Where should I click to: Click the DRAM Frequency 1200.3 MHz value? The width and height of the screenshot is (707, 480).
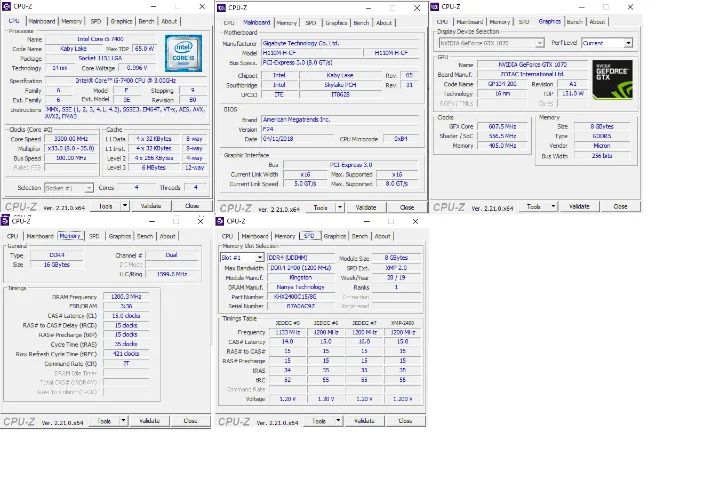click(126, 297)
